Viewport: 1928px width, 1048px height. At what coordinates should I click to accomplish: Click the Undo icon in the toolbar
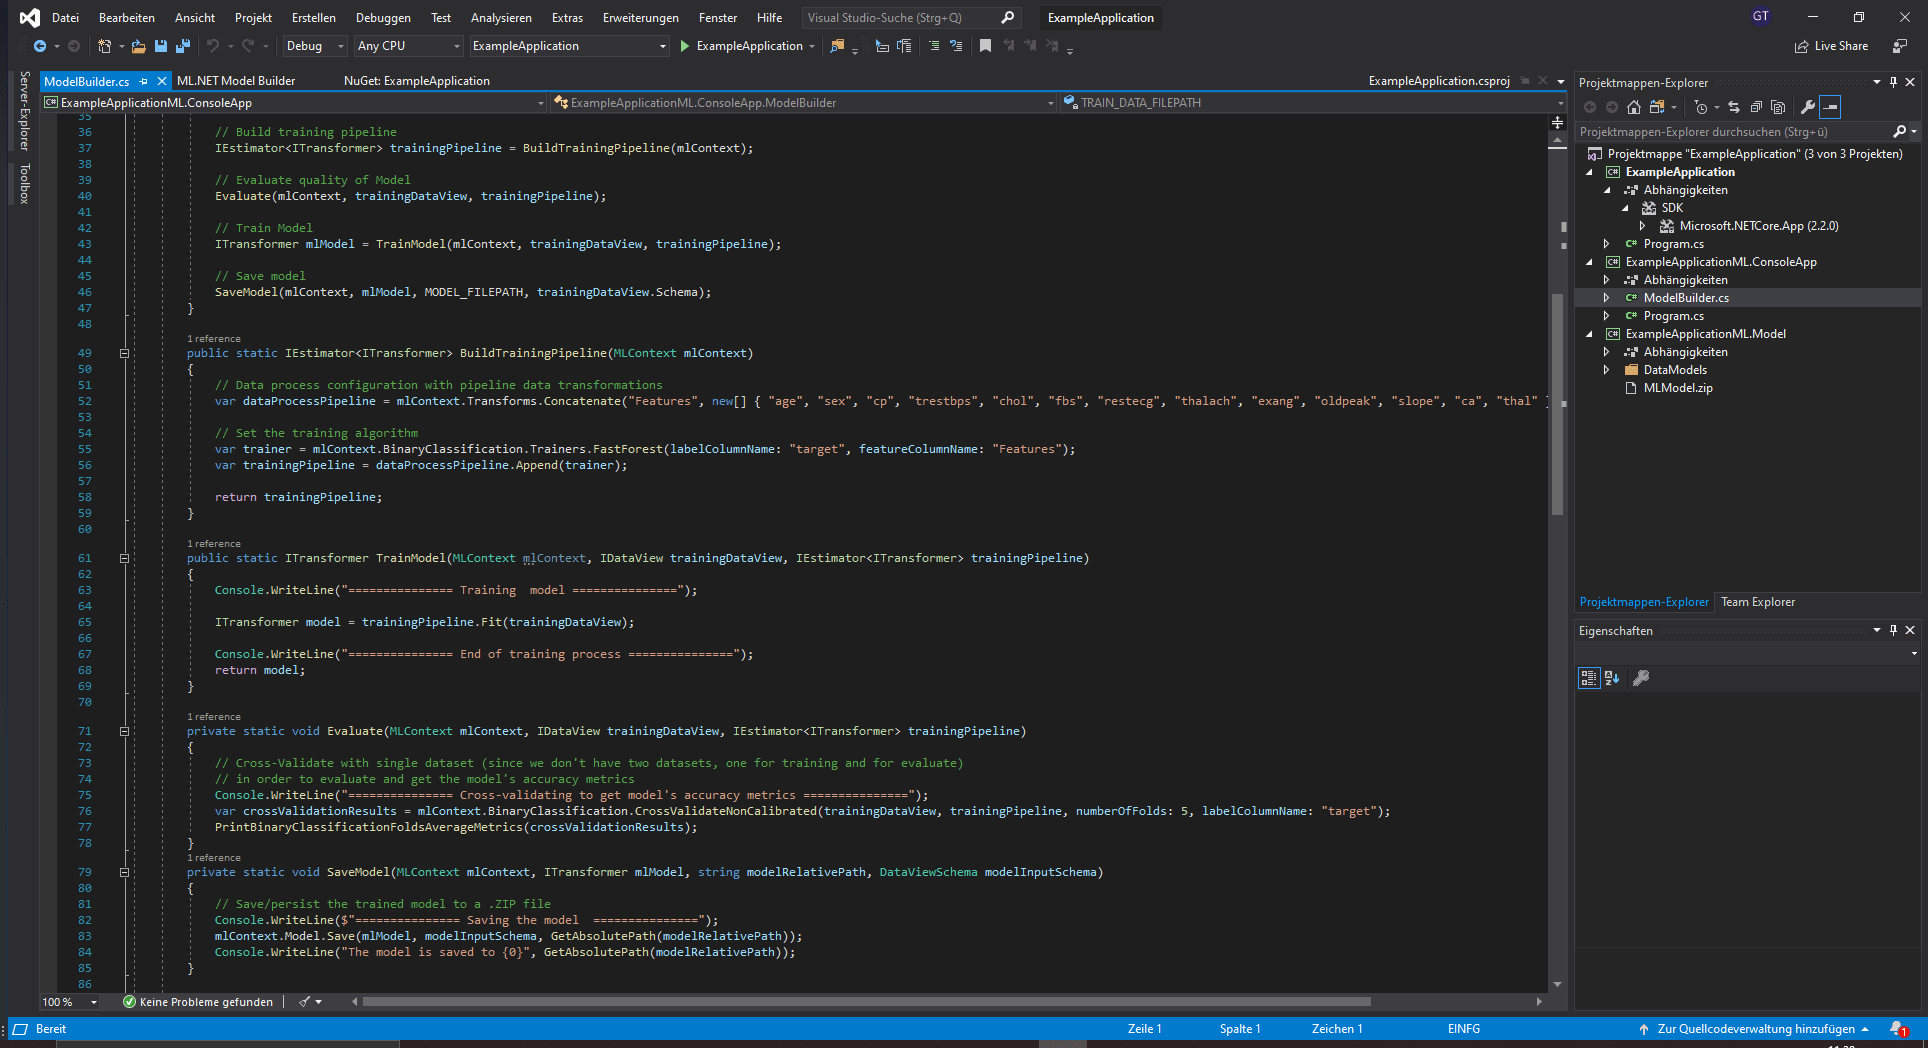pyautogui.click(x=213, y=46)
